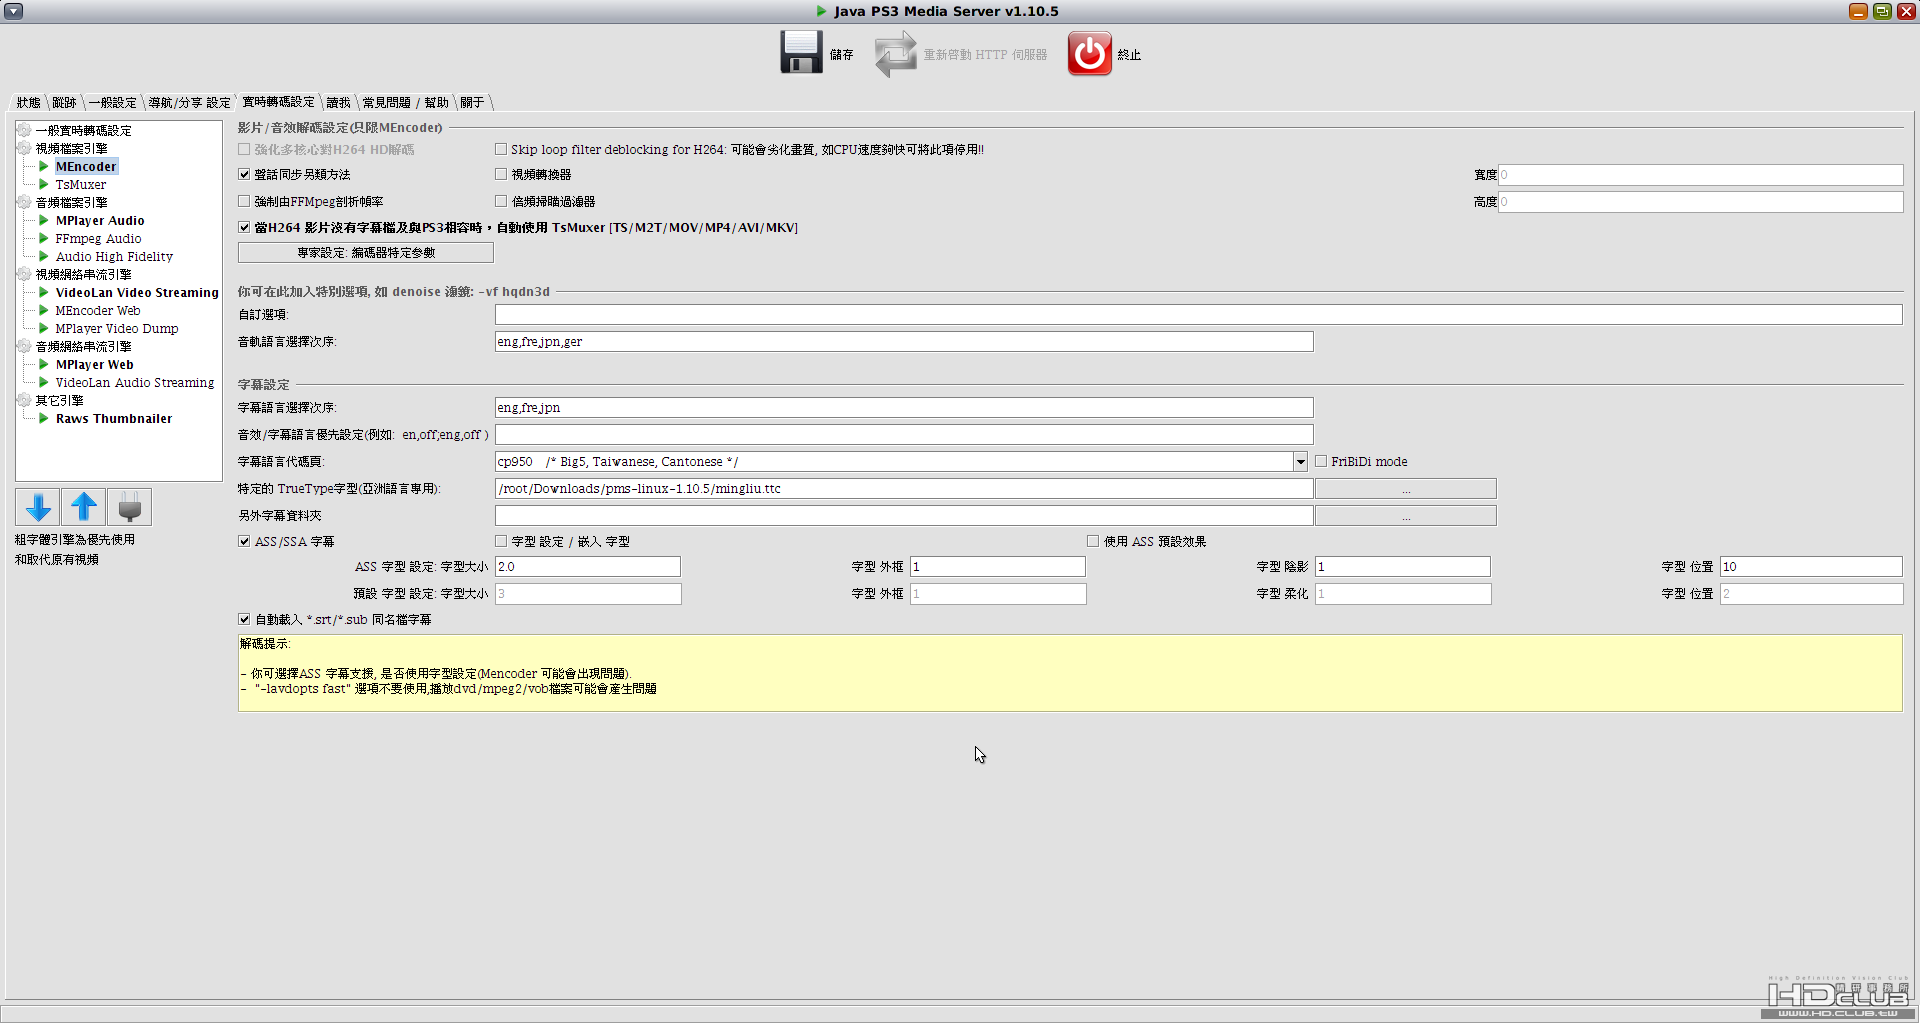Collapse the 音頻網絡串流引擎 tree node
The height and width of the screenshot is (1024, 1920).
24,346
